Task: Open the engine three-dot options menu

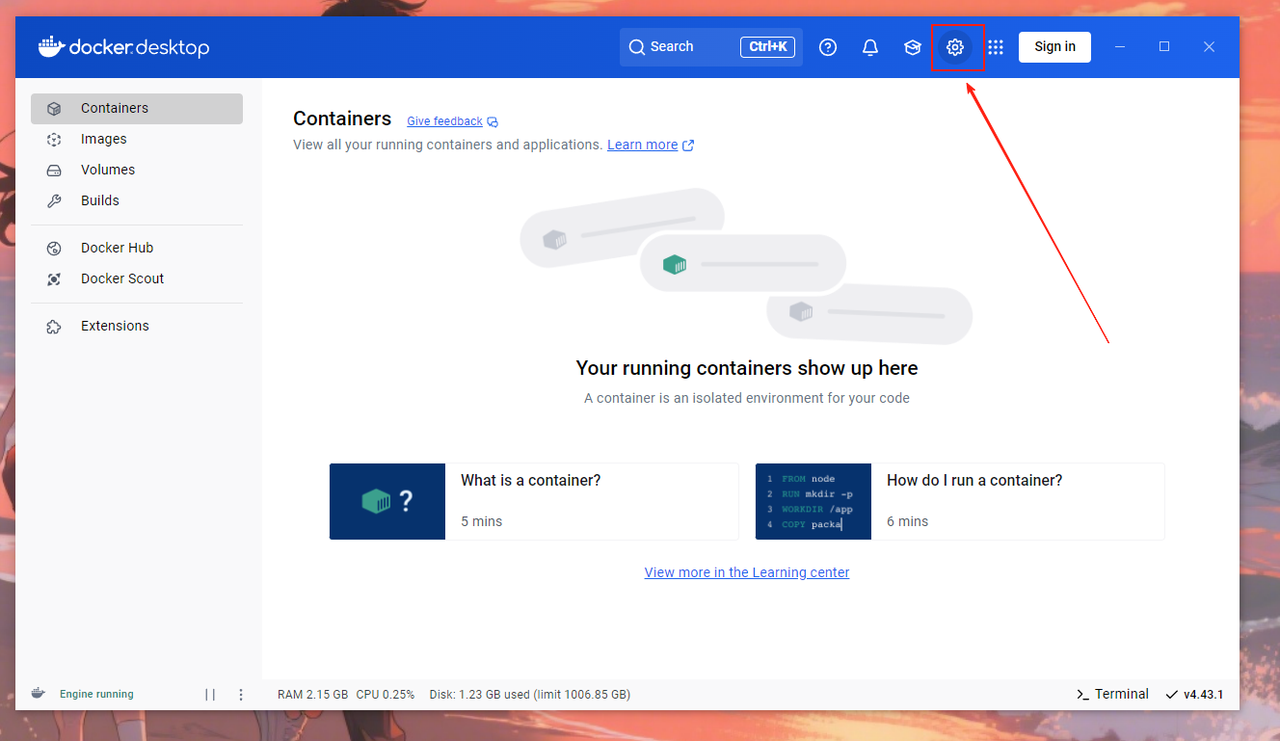Action: pos(241,694)
